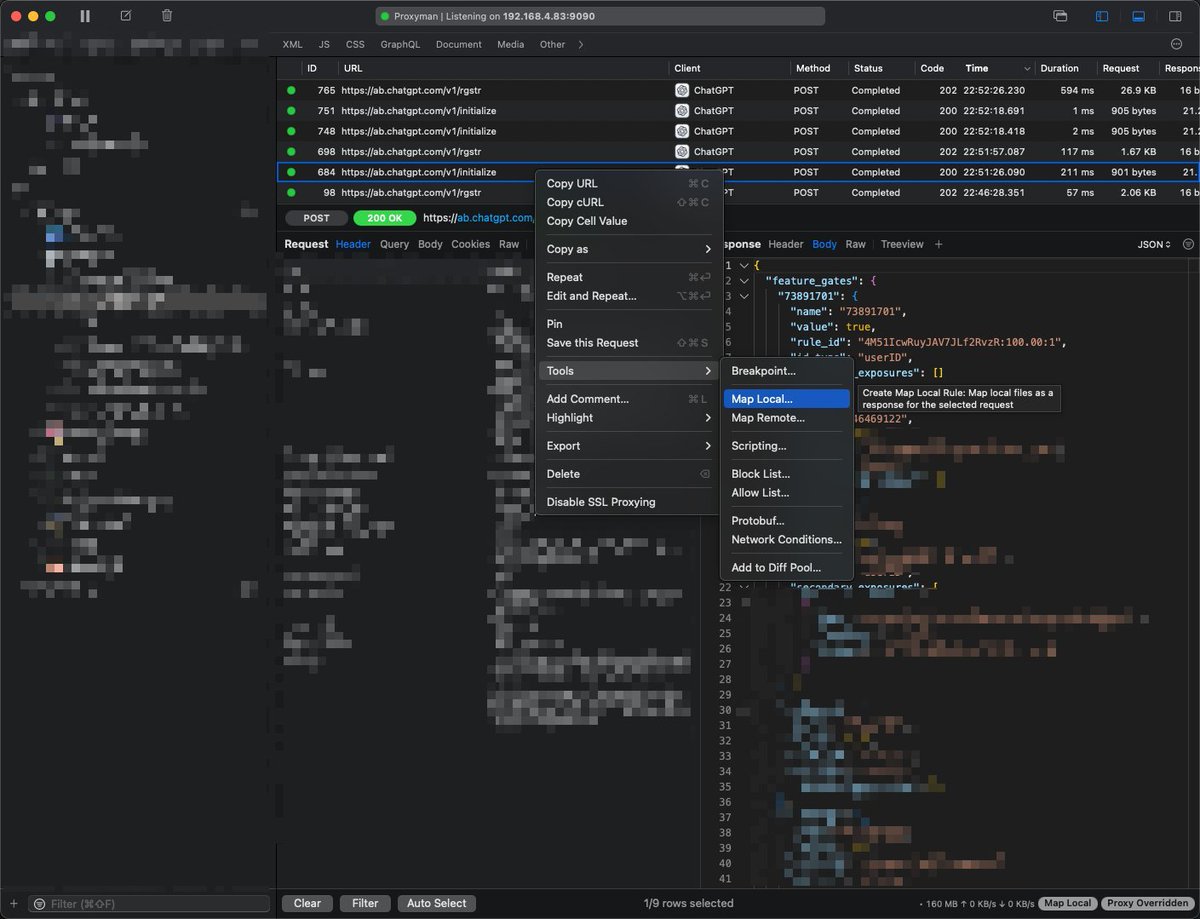Choose Network Conditions... in Tools submenu

(x=786, y=540)
